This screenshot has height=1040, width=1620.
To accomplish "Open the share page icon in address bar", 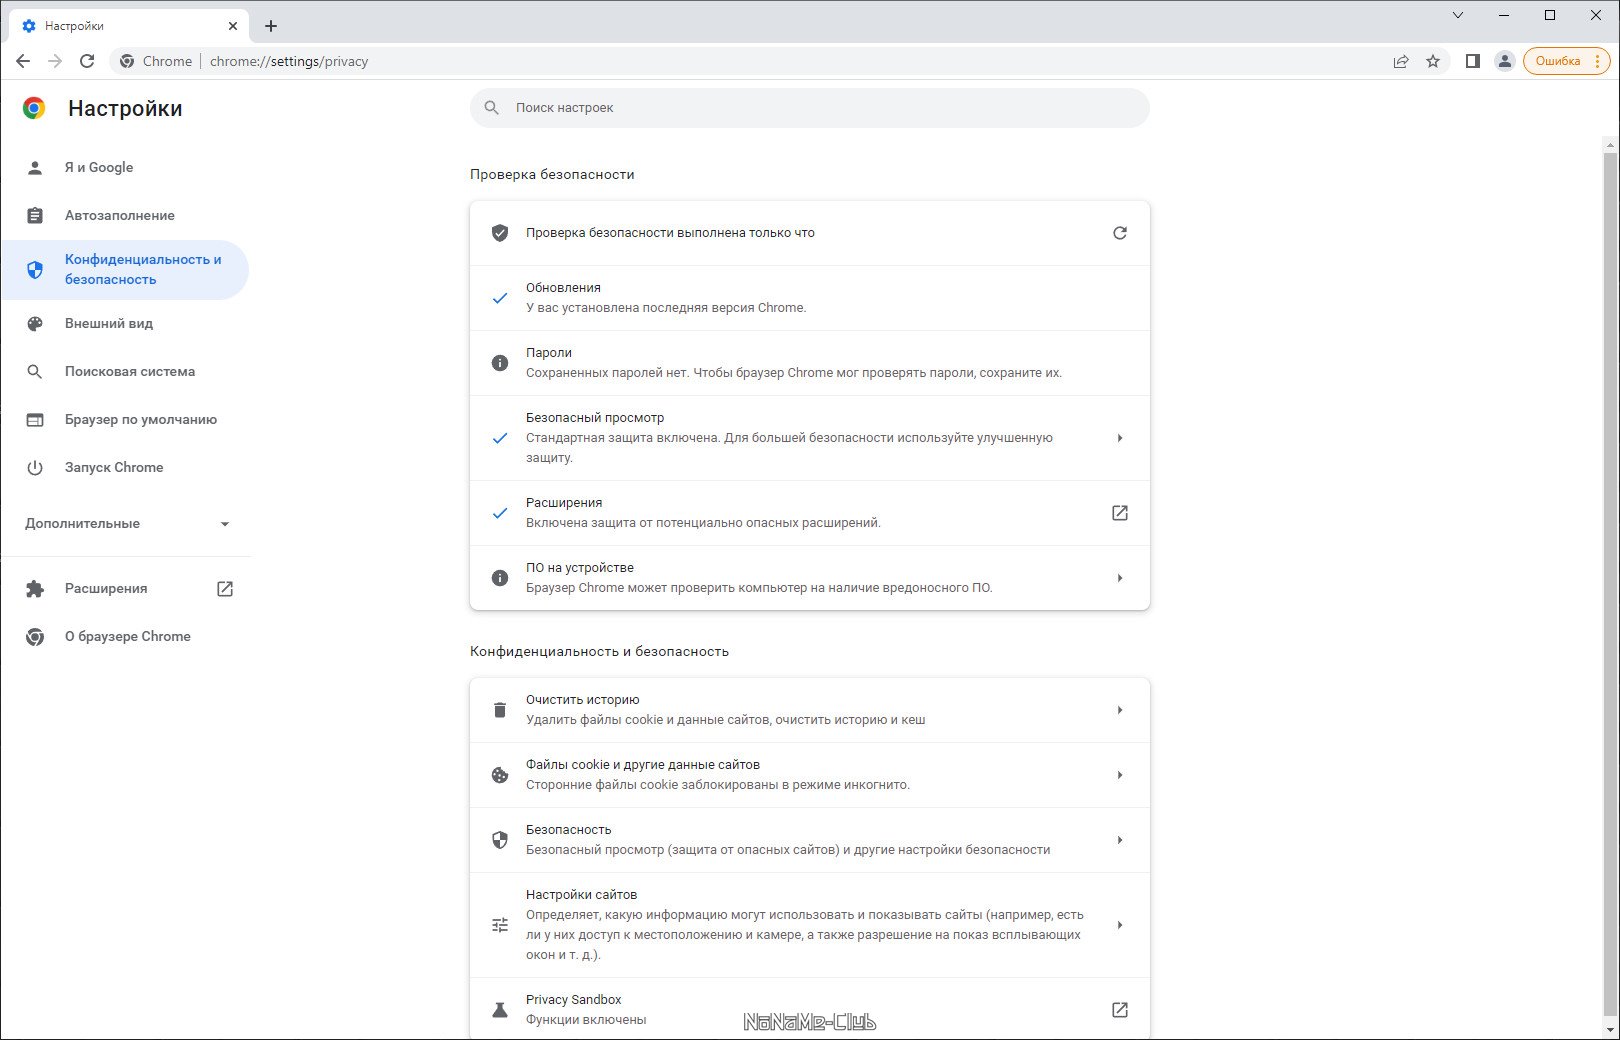I will (x=1401, y=61).
